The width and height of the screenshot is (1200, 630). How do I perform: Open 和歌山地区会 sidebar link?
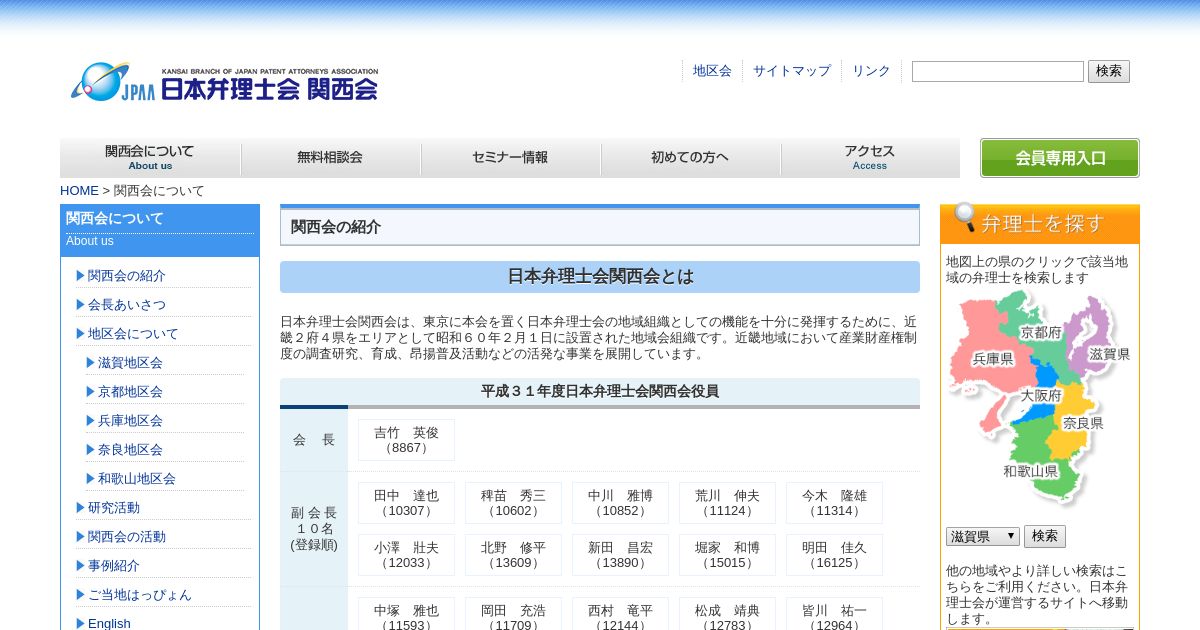[x=137, y=478]
